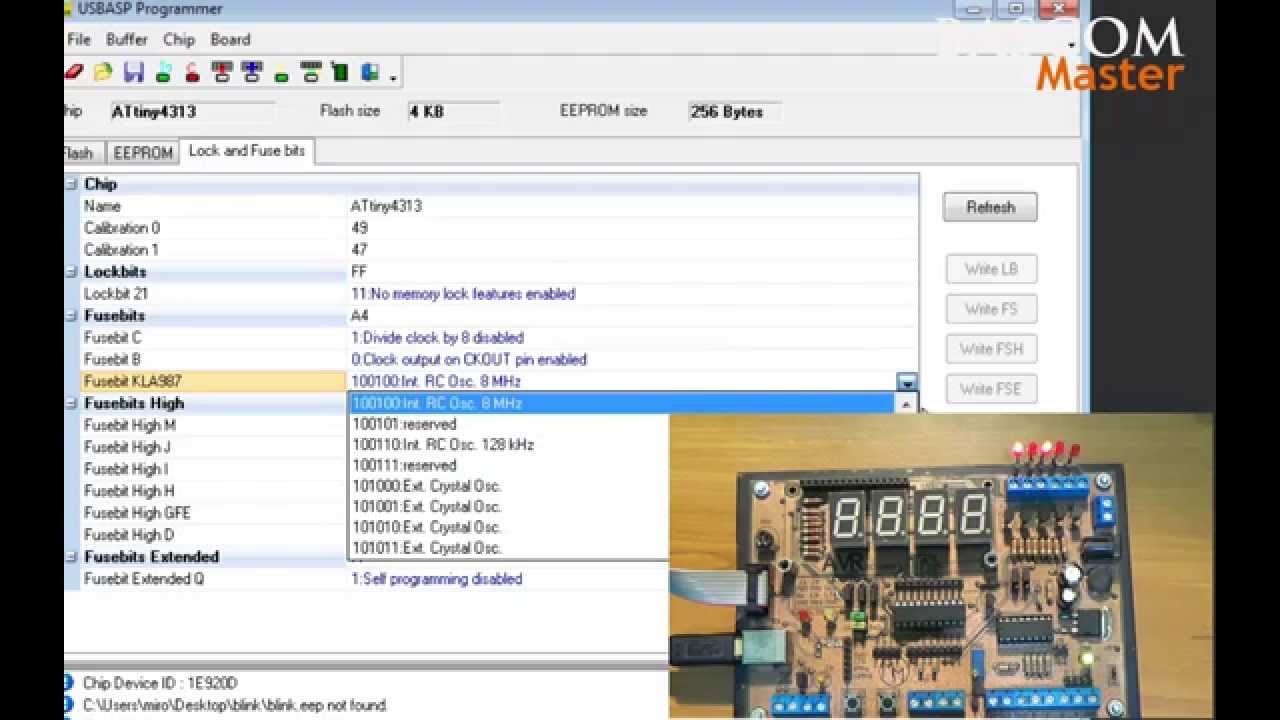Select the Fusebit Extended Q row
The height and width of the screenshot is (720, 1280).
click(375, 579)
